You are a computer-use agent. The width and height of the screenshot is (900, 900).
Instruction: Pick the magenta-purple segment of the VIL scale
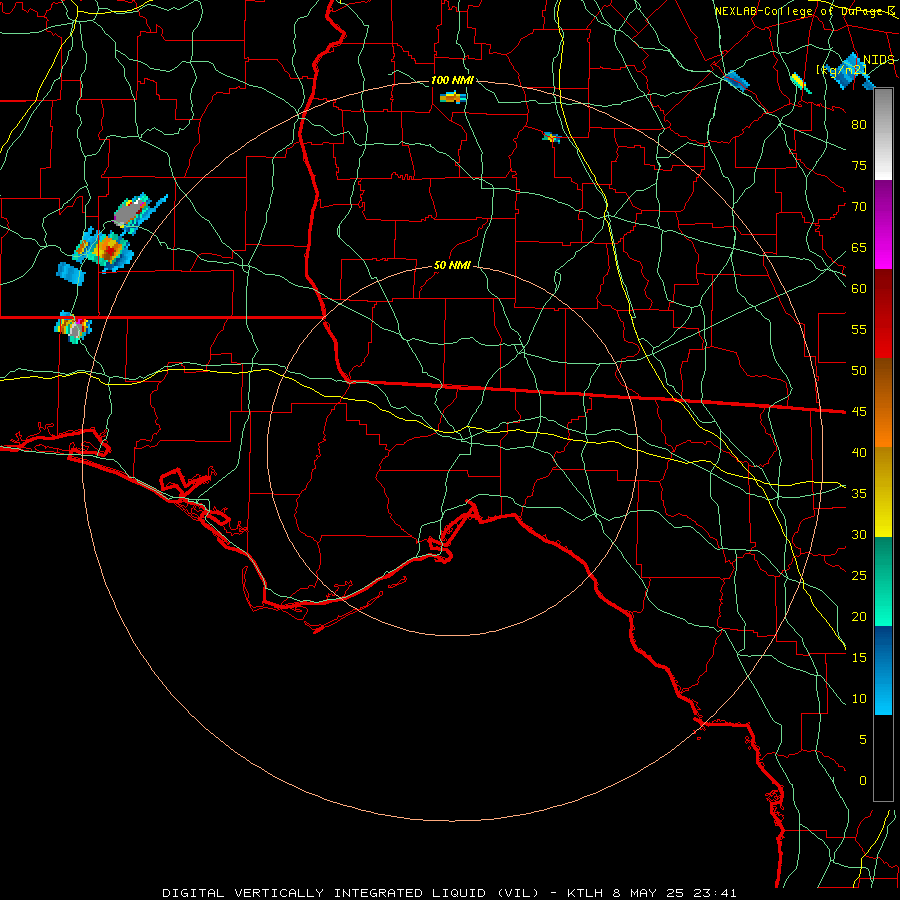coord(883,224)
